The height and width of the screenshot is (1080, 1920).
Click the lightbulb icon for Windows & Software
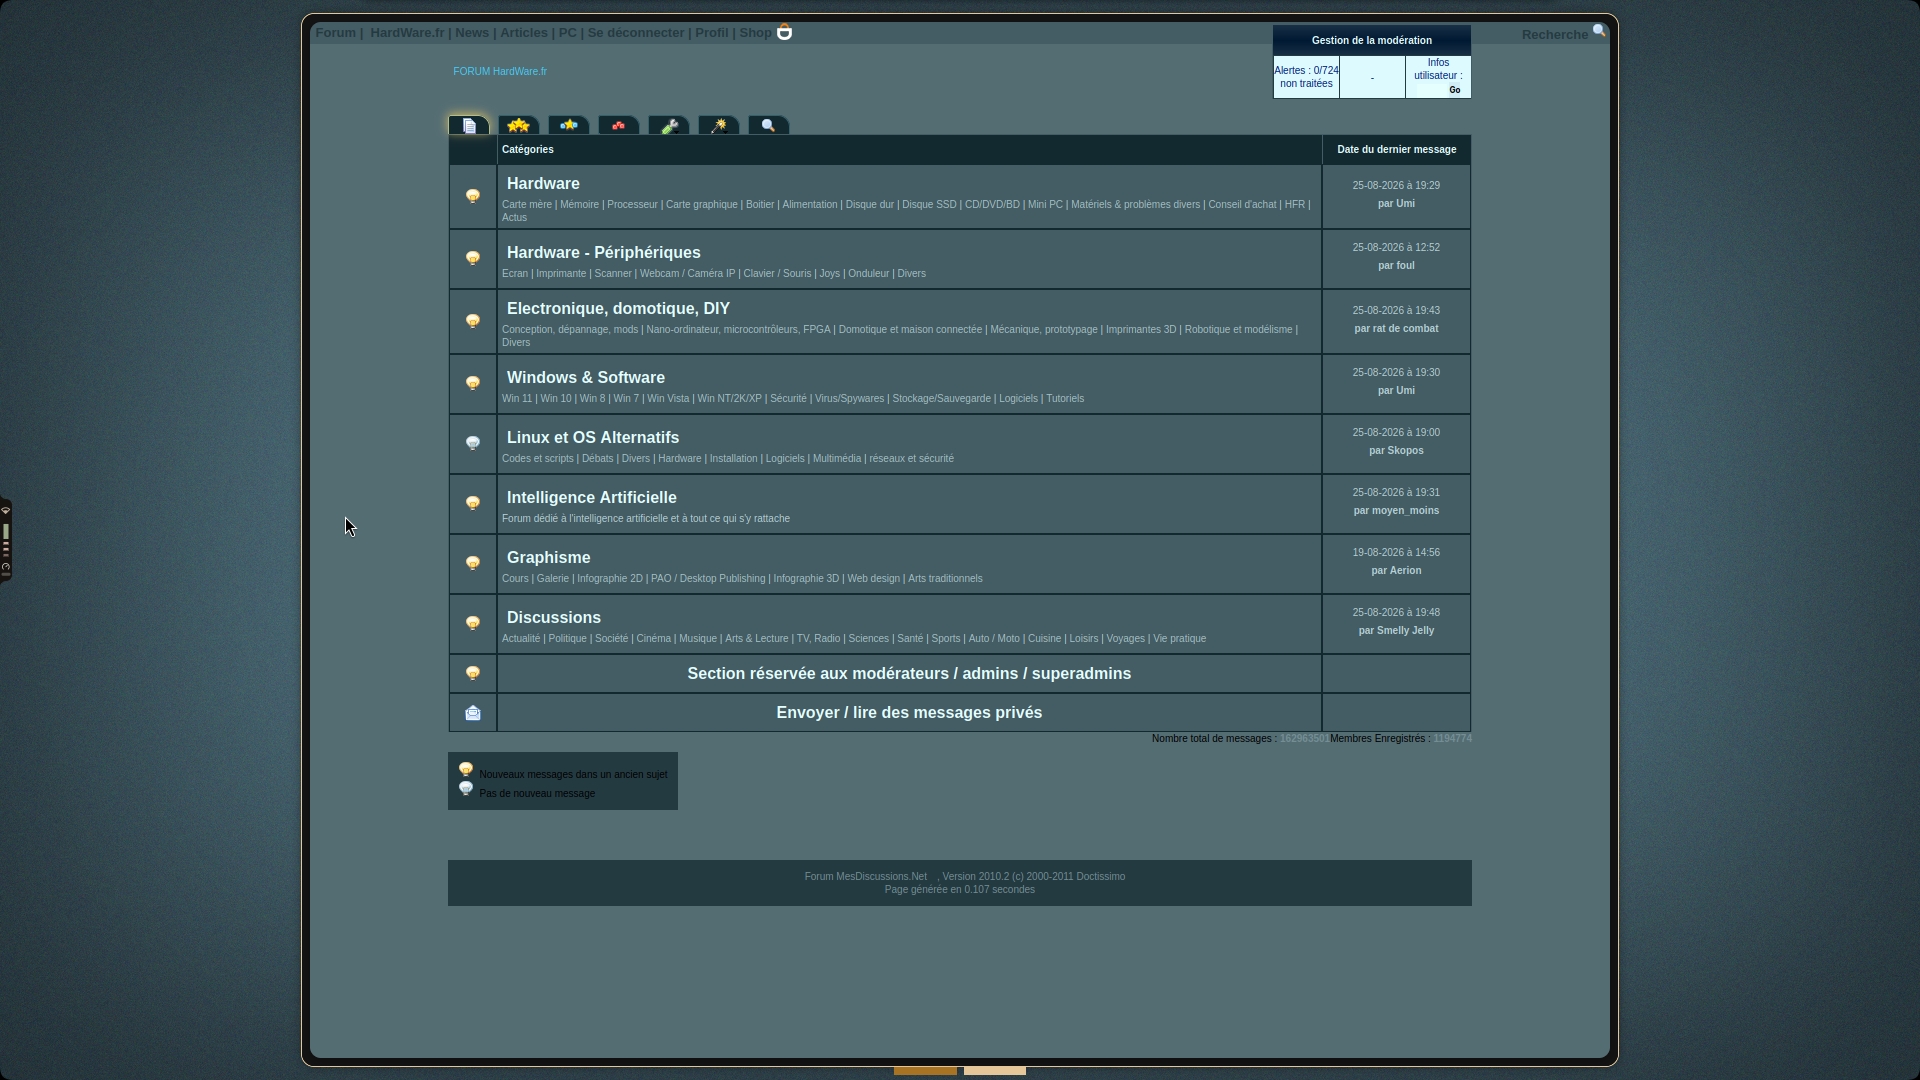tap(473, 383)
